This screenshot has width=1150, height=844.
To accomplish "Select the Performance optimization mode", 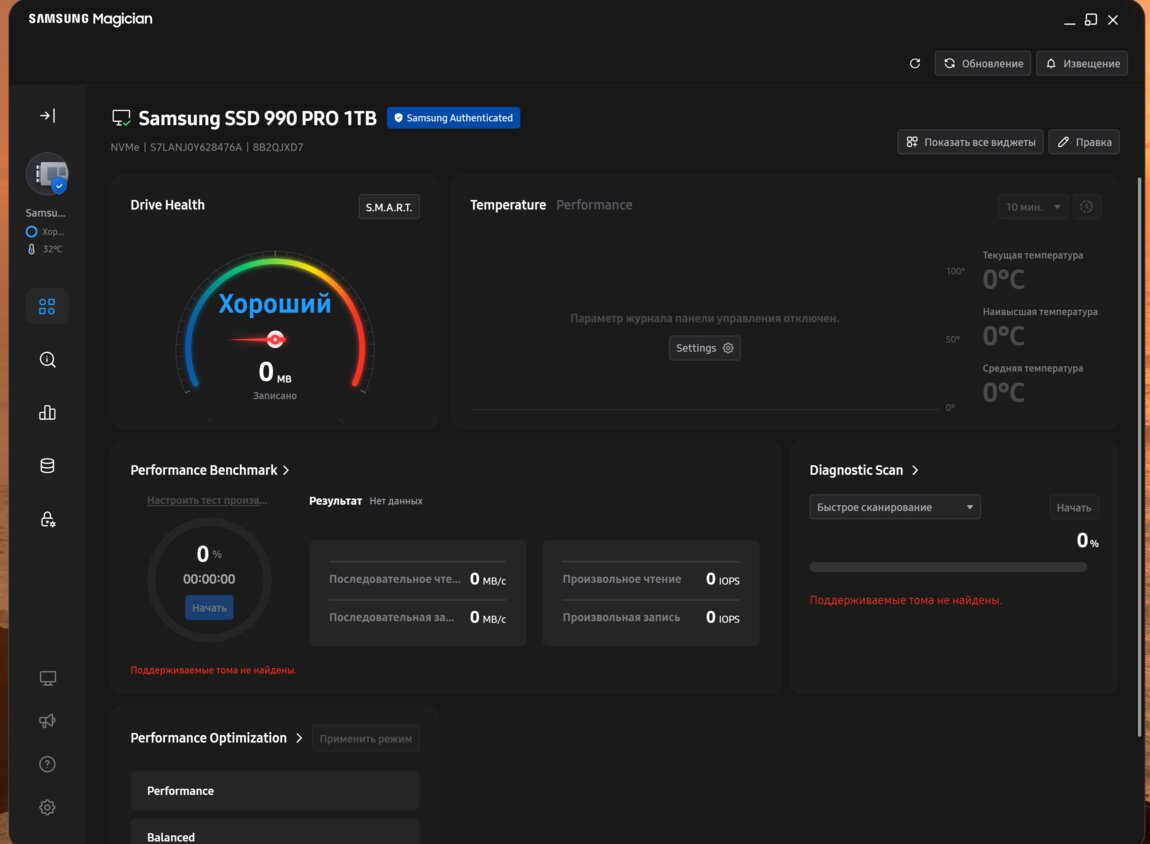I will [275, 791].
